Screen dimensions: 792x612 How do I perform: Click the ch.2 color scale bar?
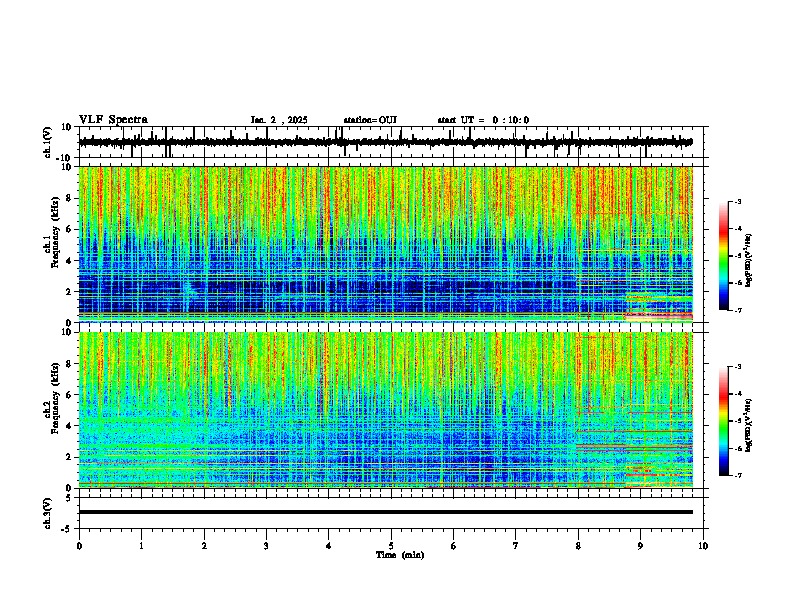tap(723, 421)
